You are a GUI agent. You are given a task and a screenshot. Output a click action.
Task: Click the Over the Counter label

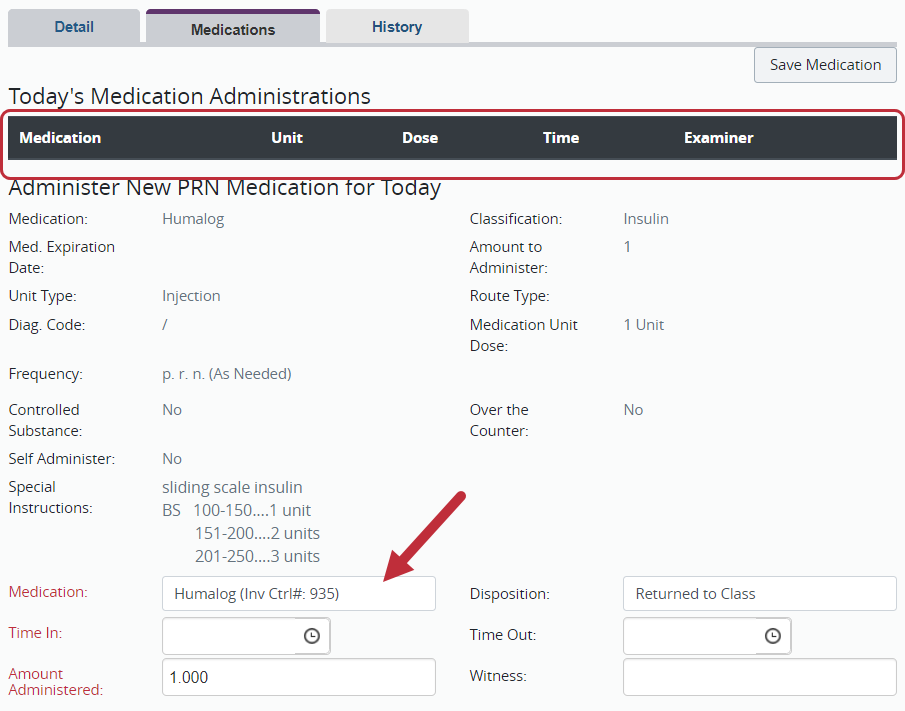point(499,420)
